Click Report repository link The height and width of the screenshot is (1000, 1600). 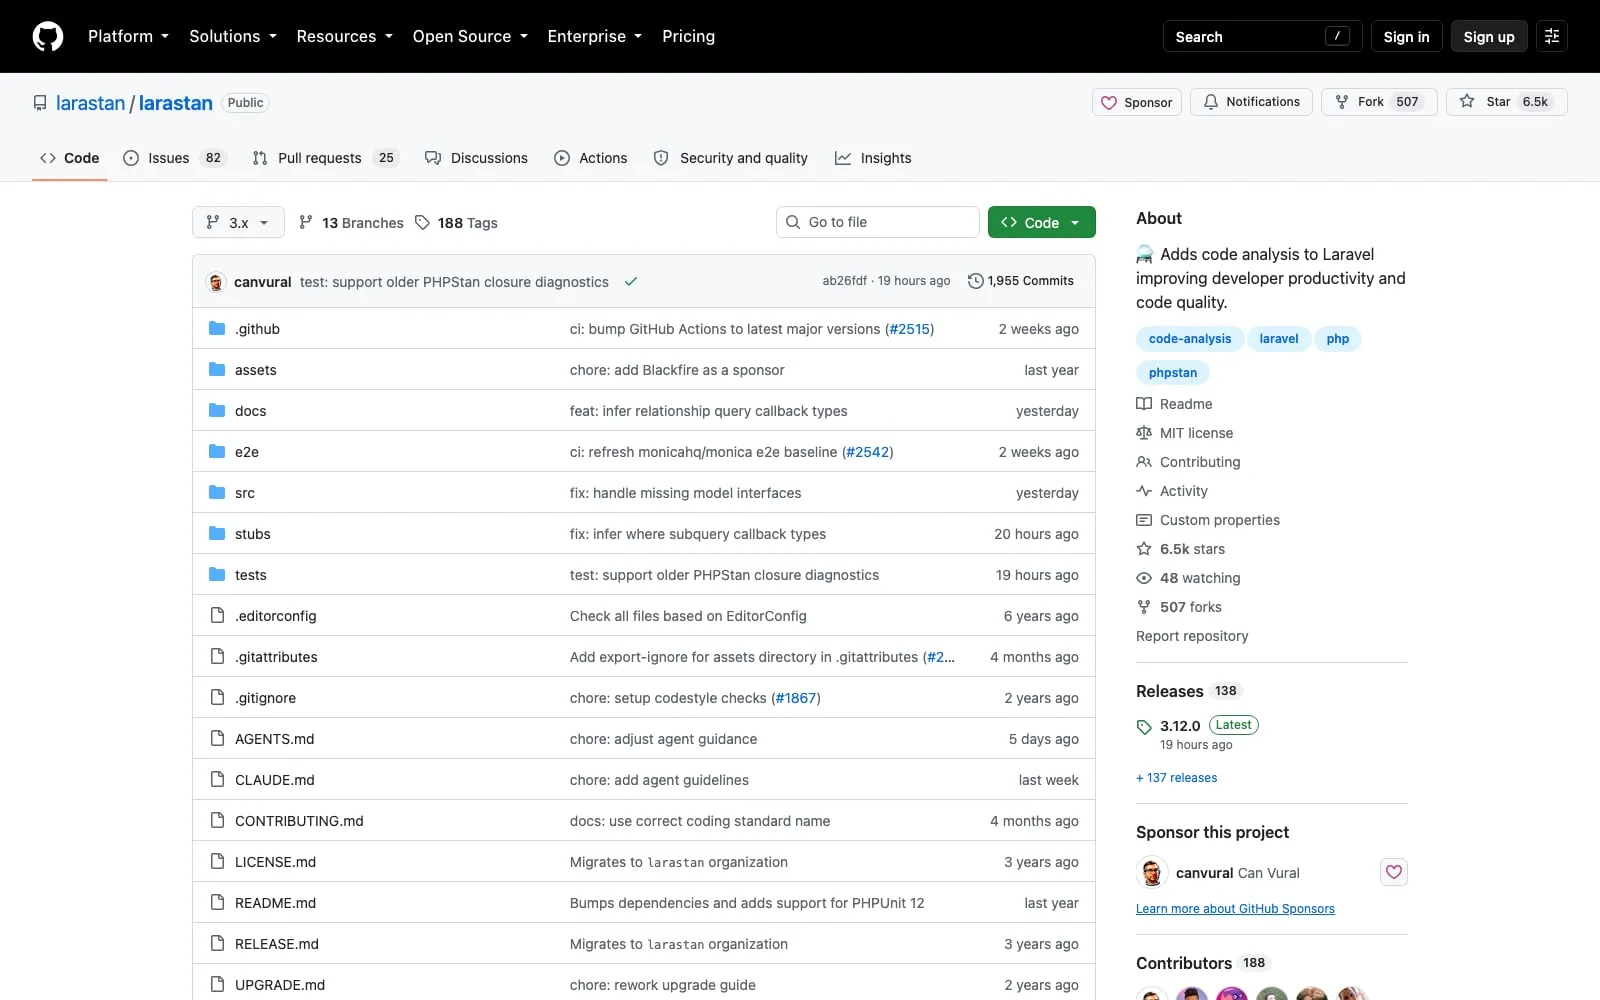(x=1192, y=636)
